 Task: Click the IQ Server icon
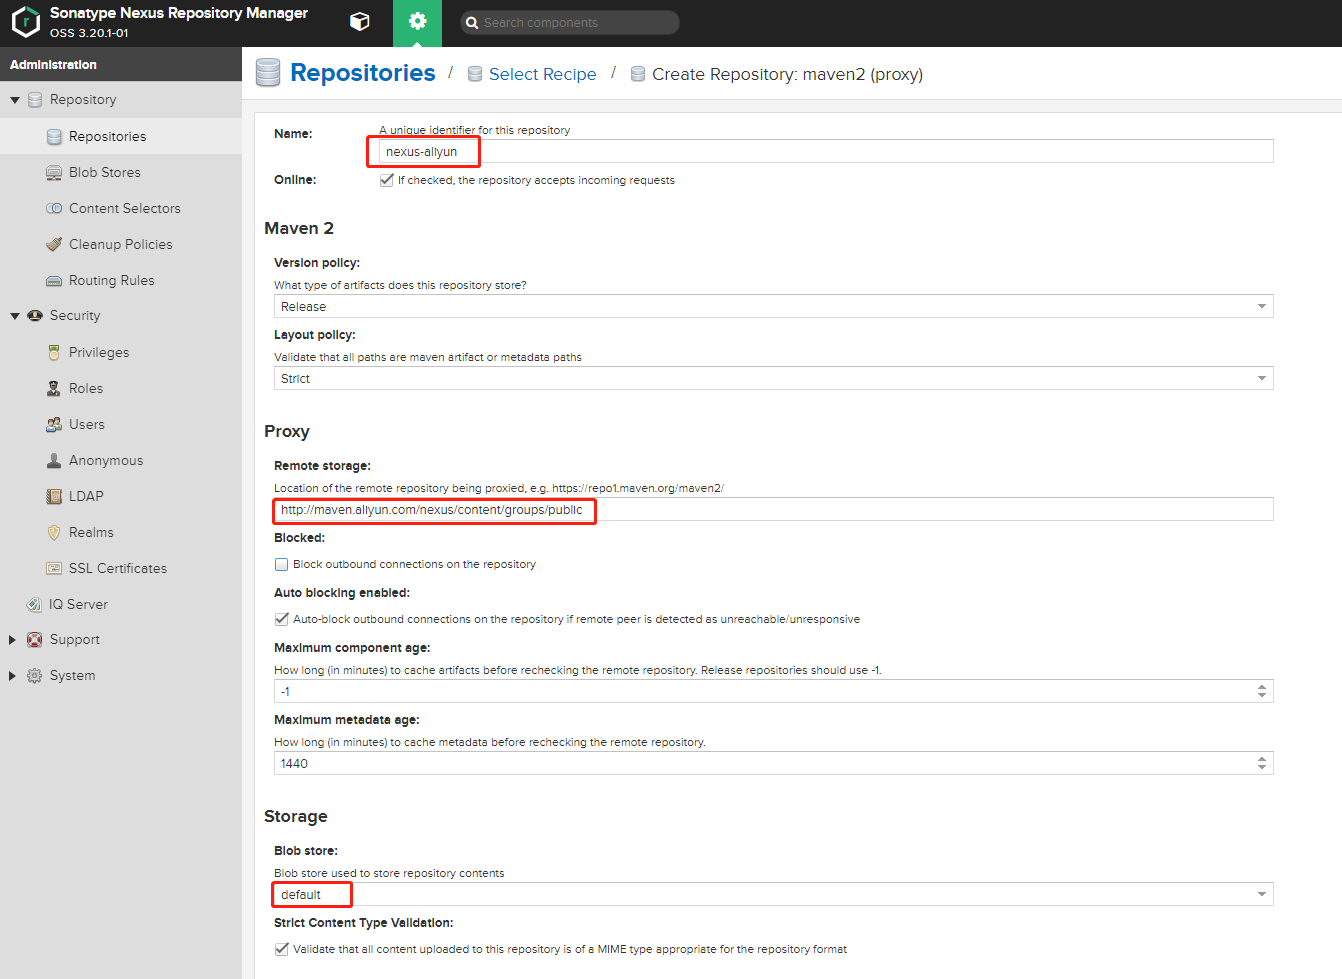pos(34,605)
